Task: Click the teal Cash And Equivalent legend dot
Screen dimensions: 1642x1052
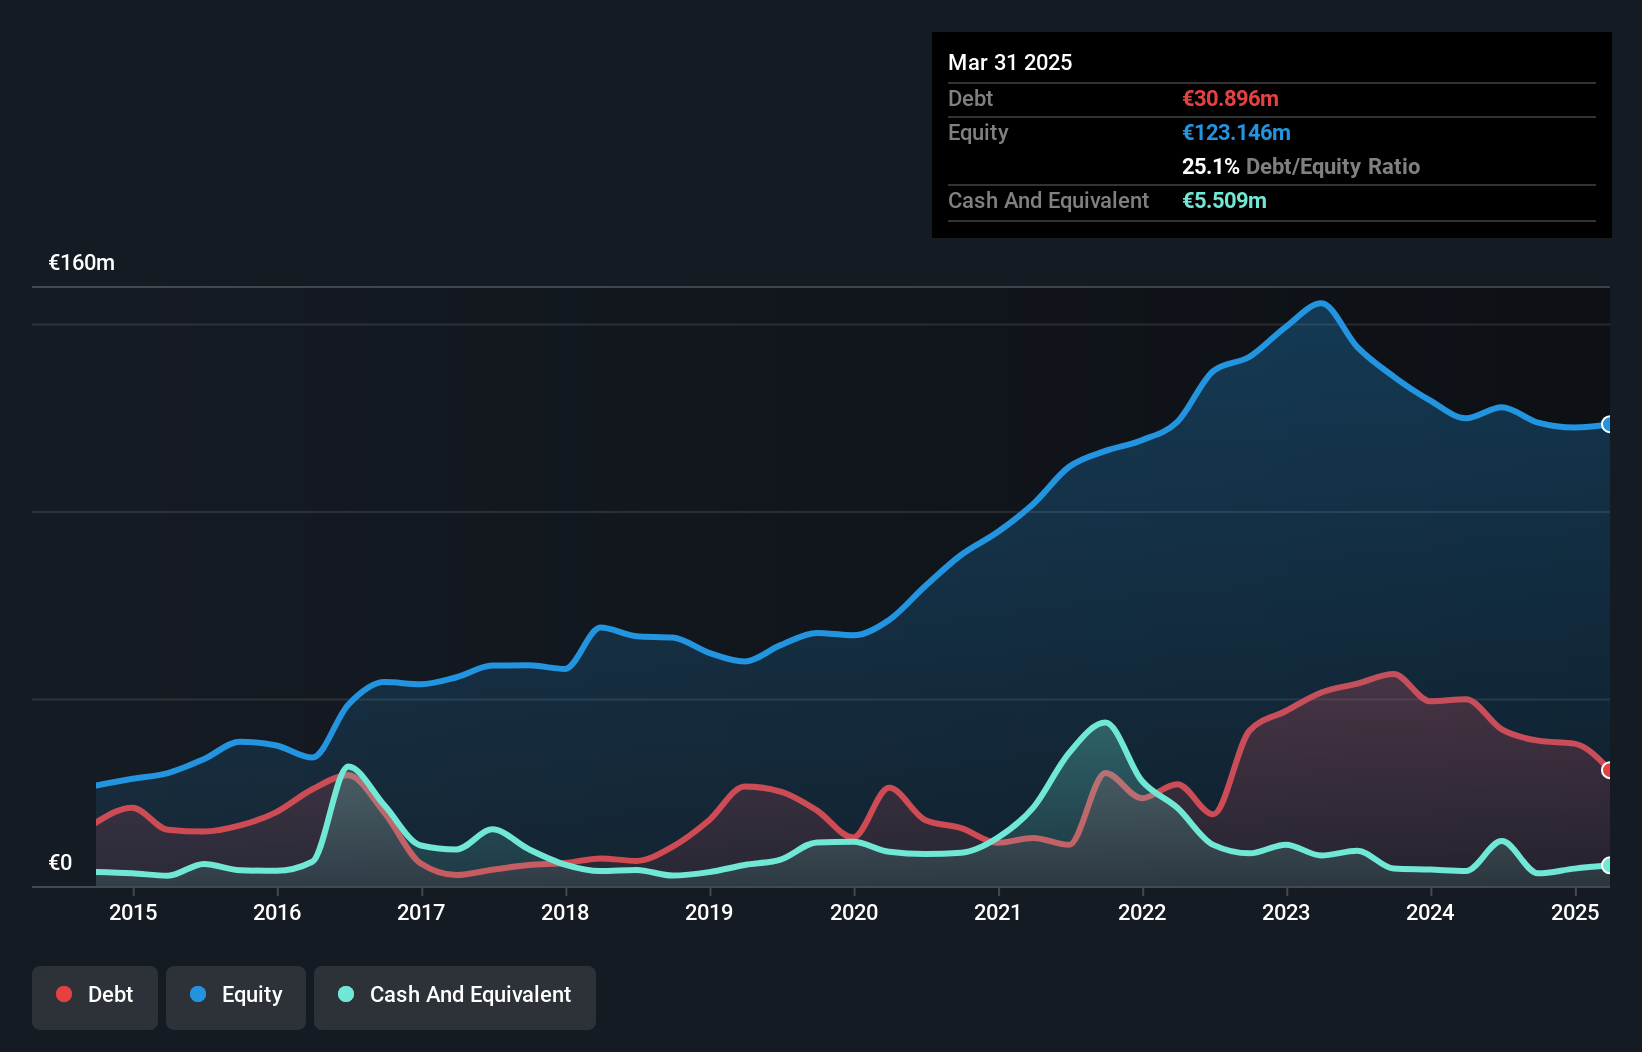Action: (345, 994)
